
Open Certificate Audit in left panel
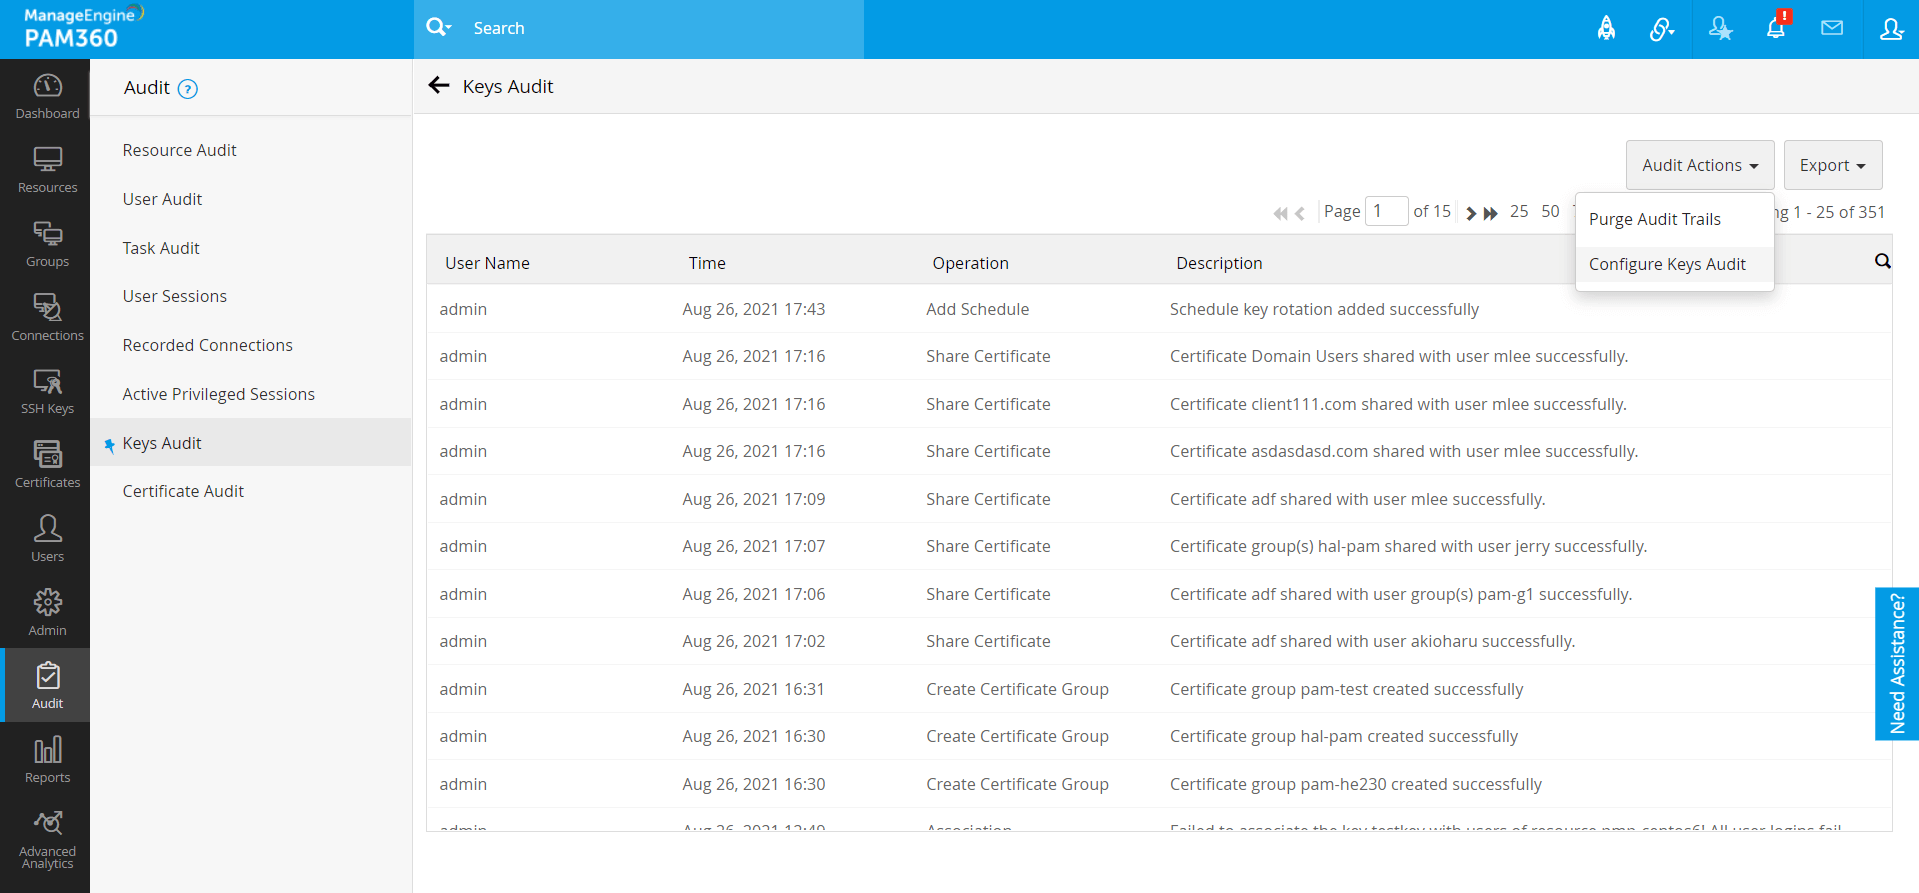(183, 491)
